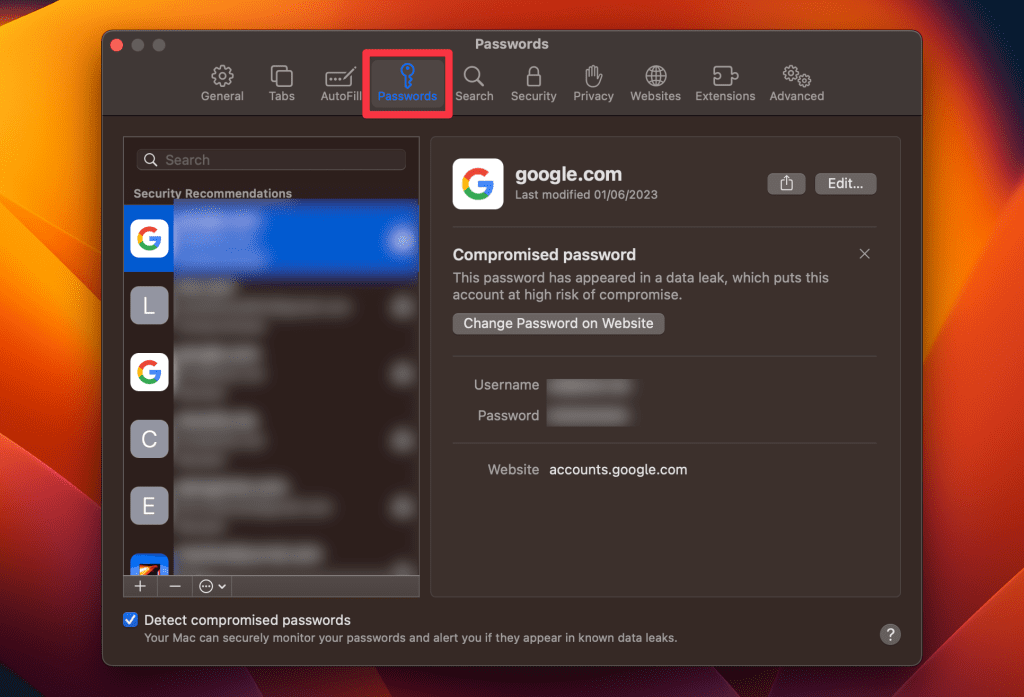This screenshot has height=697, width=1024.
Task: Toggle Detect compromised passwords checkbox
Action: [131, 620]
